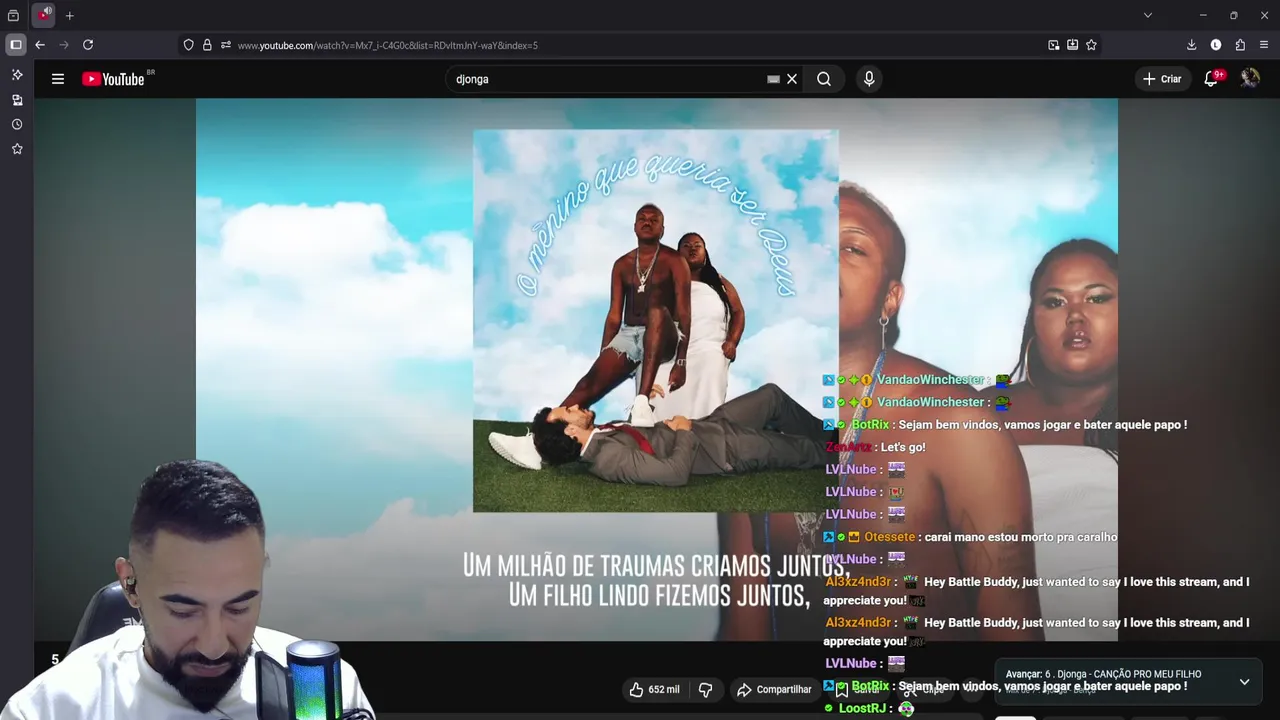1280x720 pixels.
Task: Click install-app icon in address bar
Action: point(1072,45)
